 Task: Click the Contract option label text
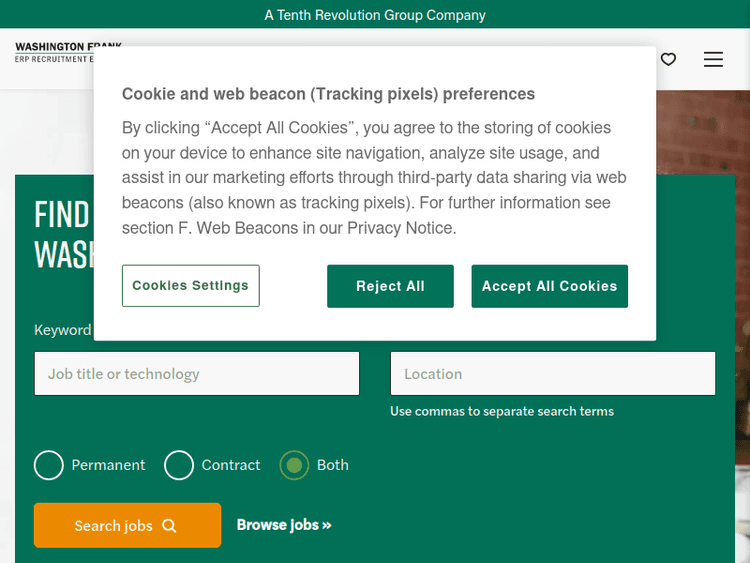(231, 465)
